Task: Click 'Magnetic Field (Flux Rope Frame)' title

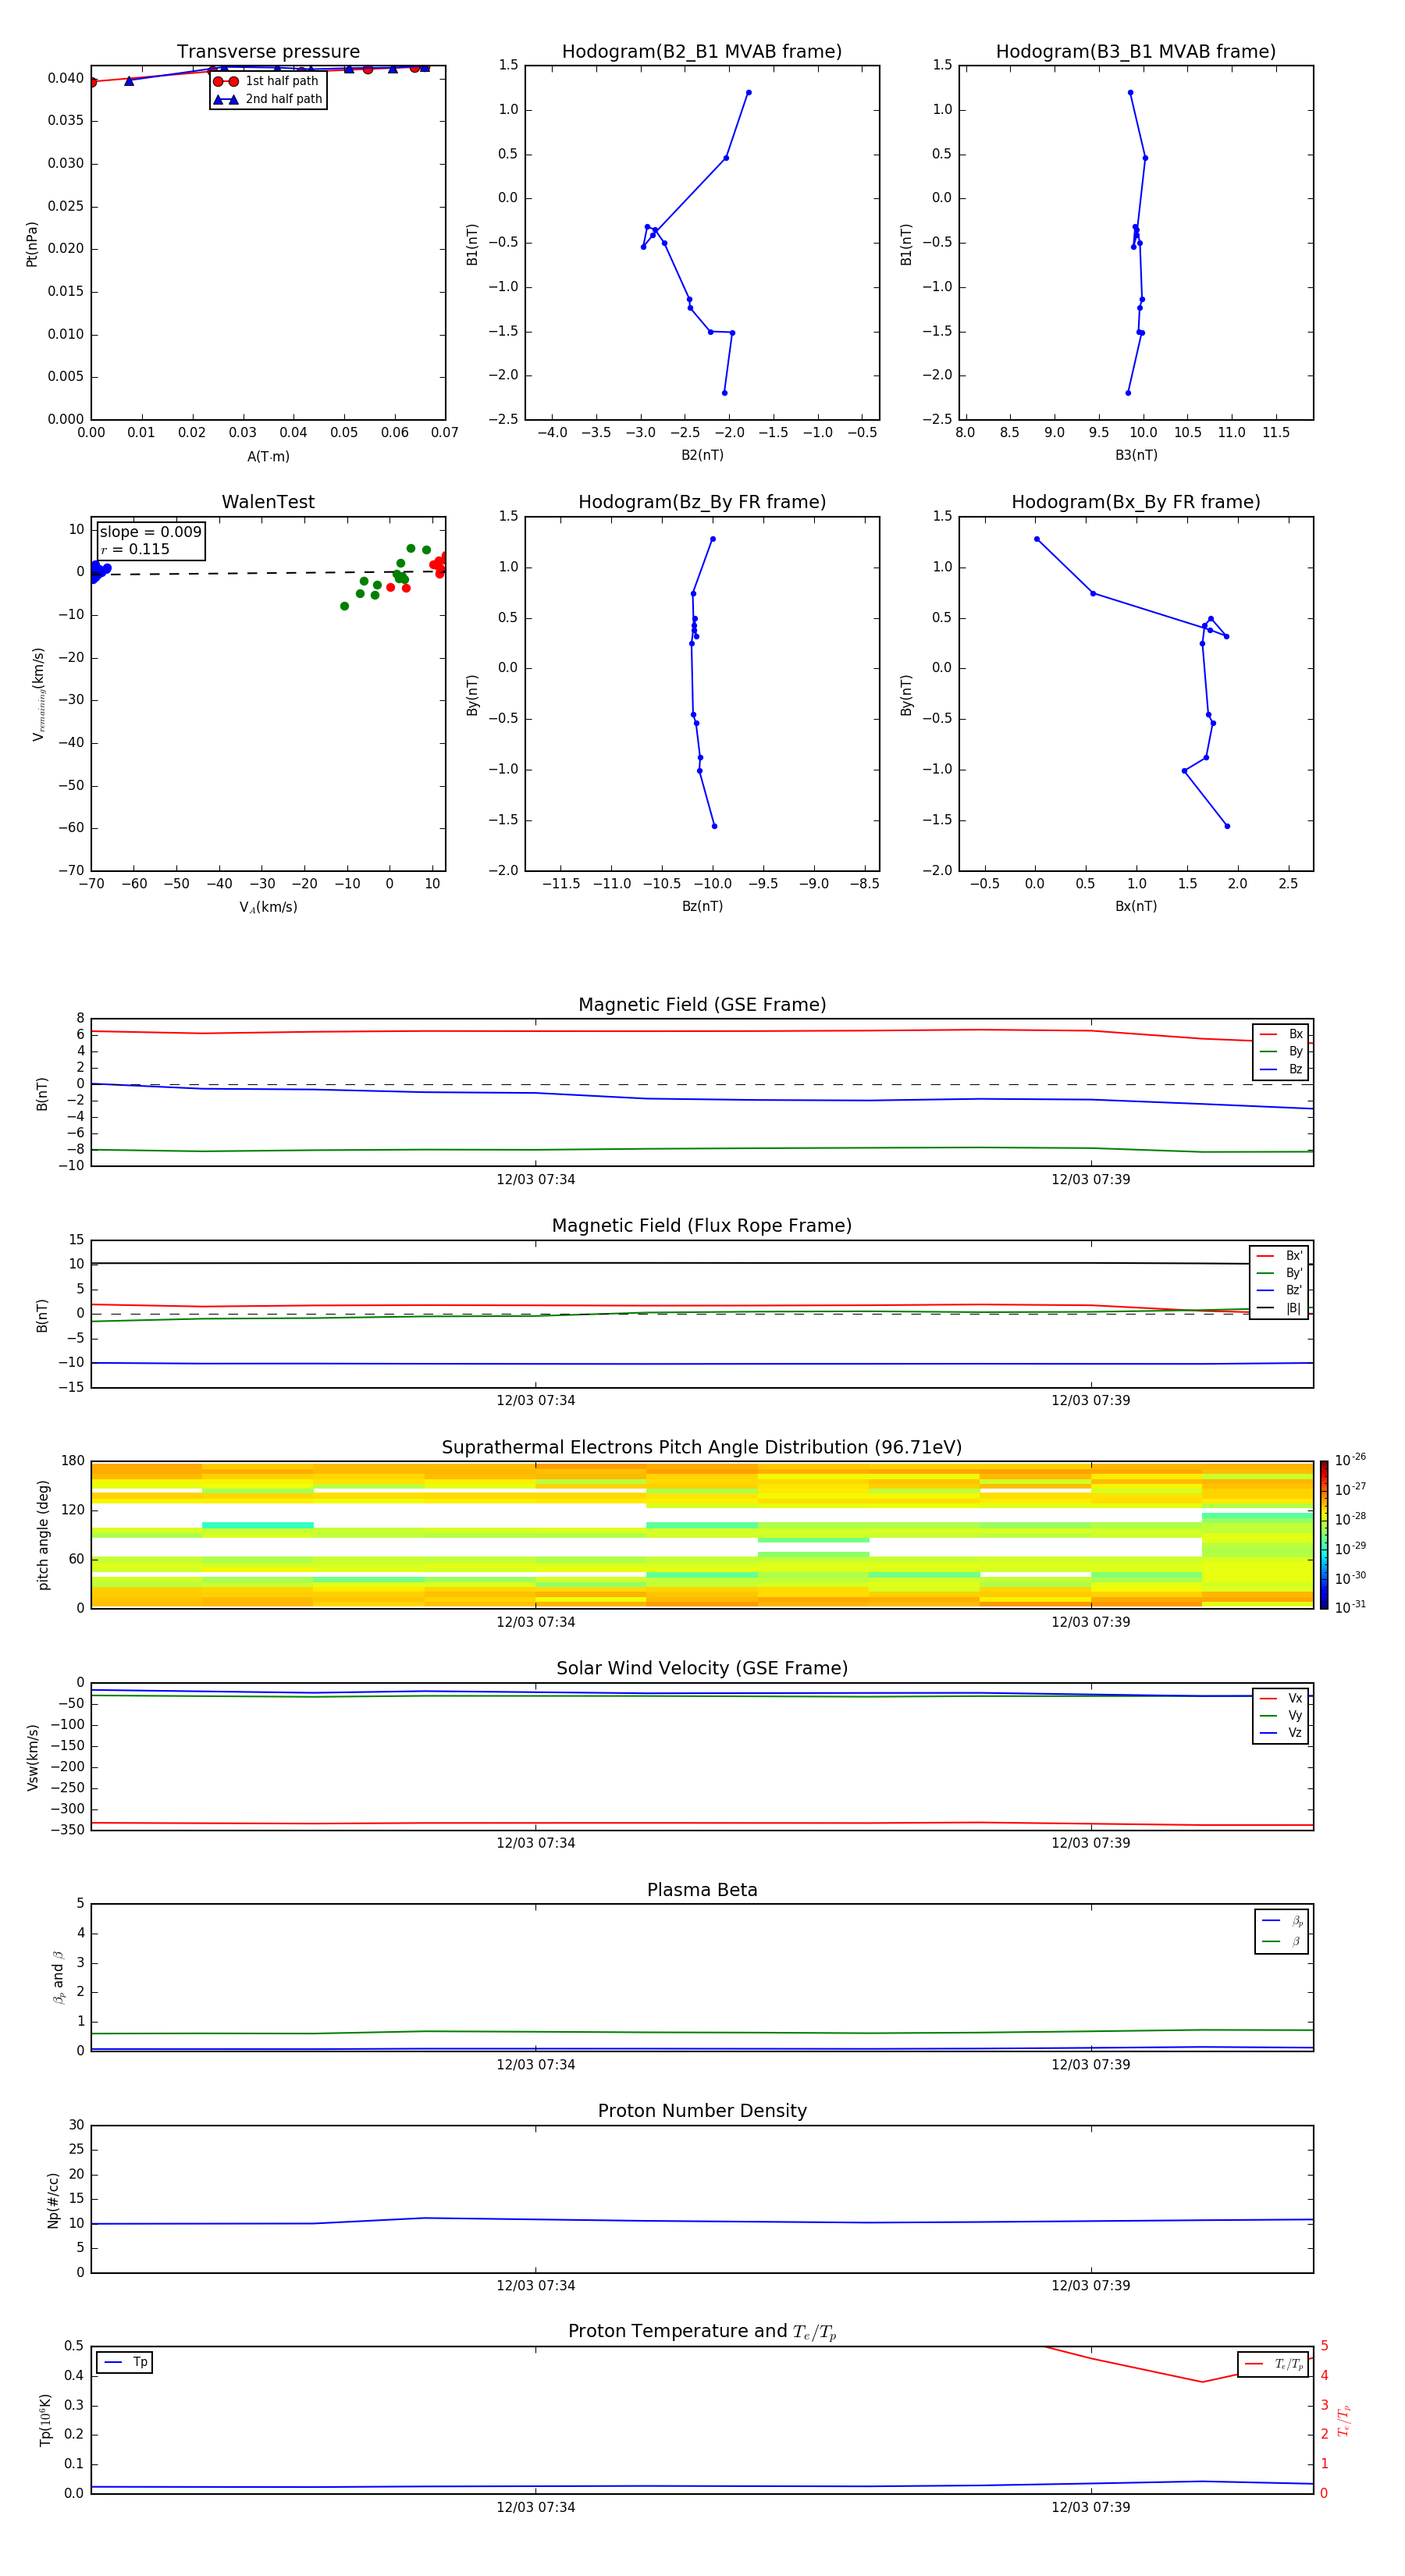Action: (x=702, y=1226)
